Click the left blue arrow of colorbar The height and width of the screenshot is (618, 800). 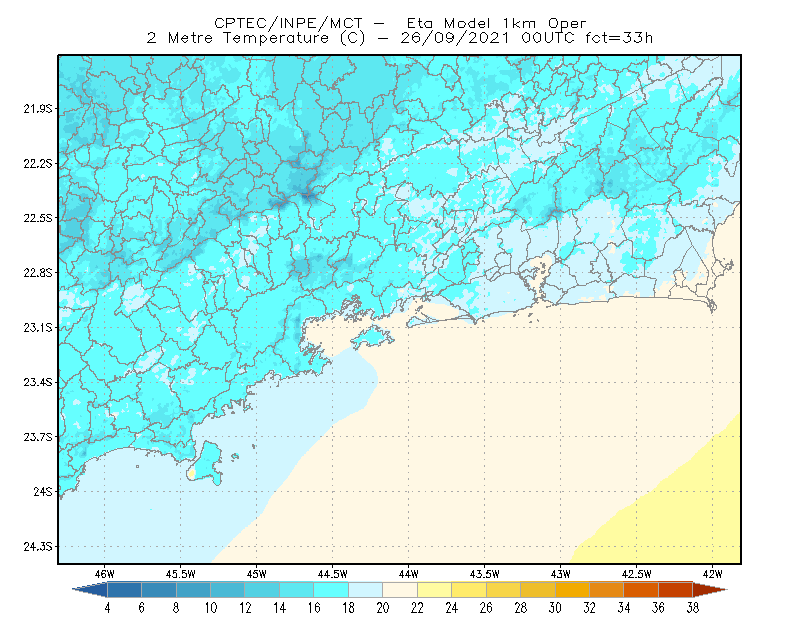coord(90,590)
